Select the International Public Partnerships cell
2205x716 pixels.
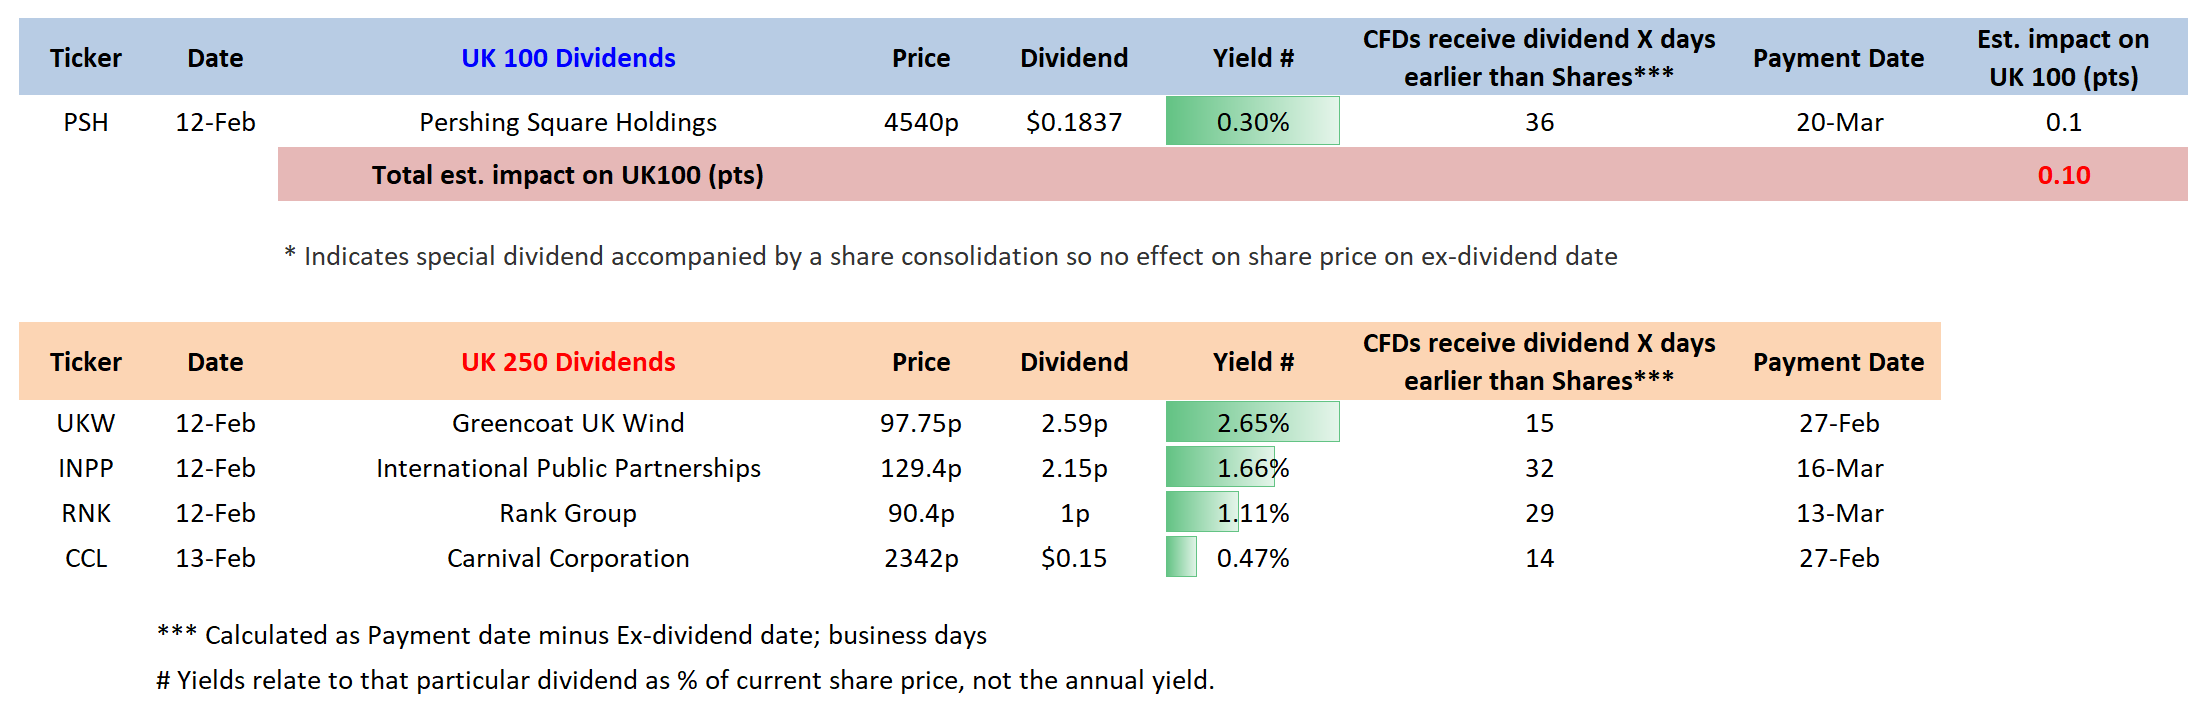(x=568, y=468)
